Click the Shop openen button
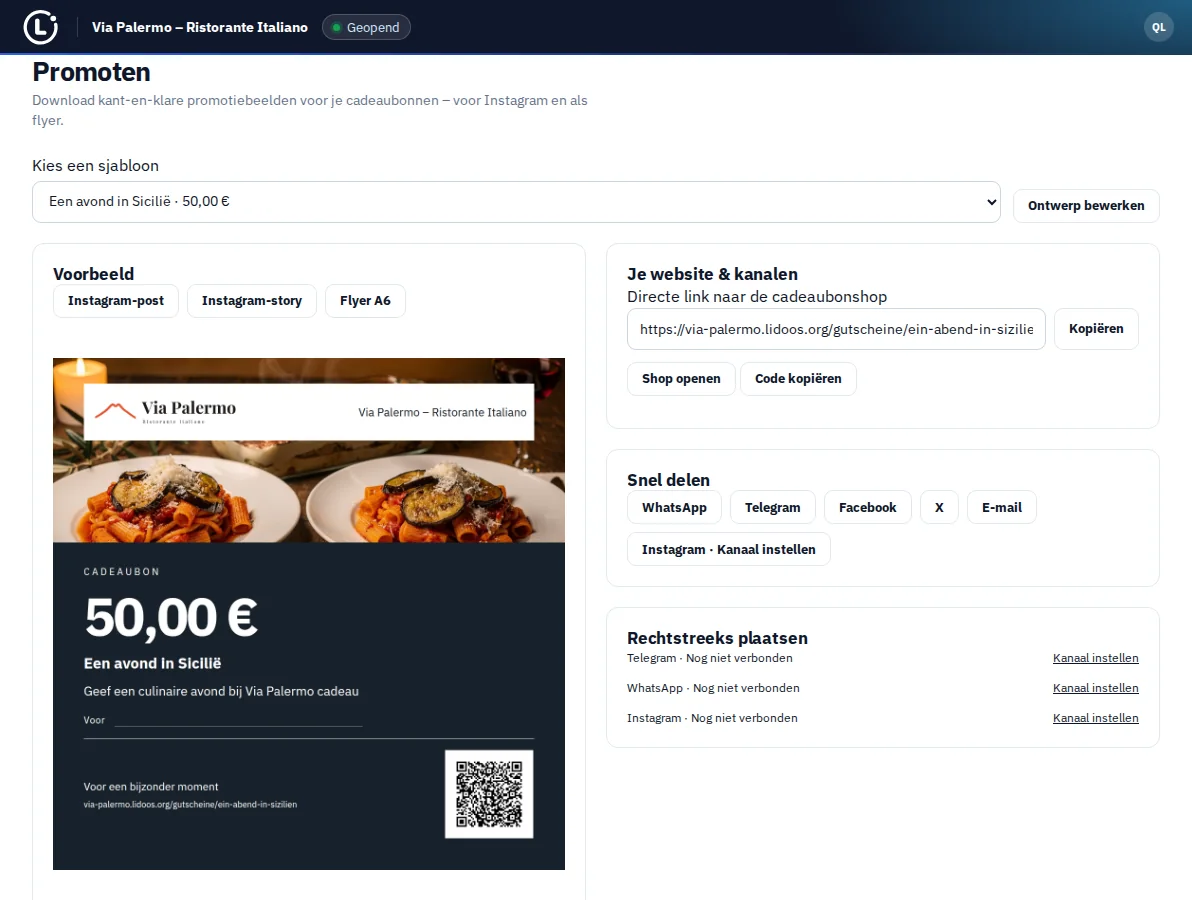The width and height of the screenshot is (1192, 900). point(681,379)
